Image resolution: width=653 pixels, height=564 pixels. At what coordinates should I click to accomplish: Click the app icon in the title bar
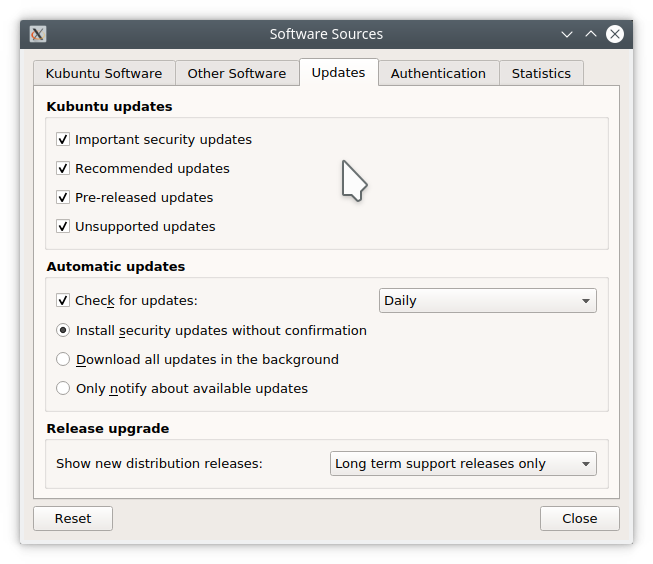(x=38, y=34)
